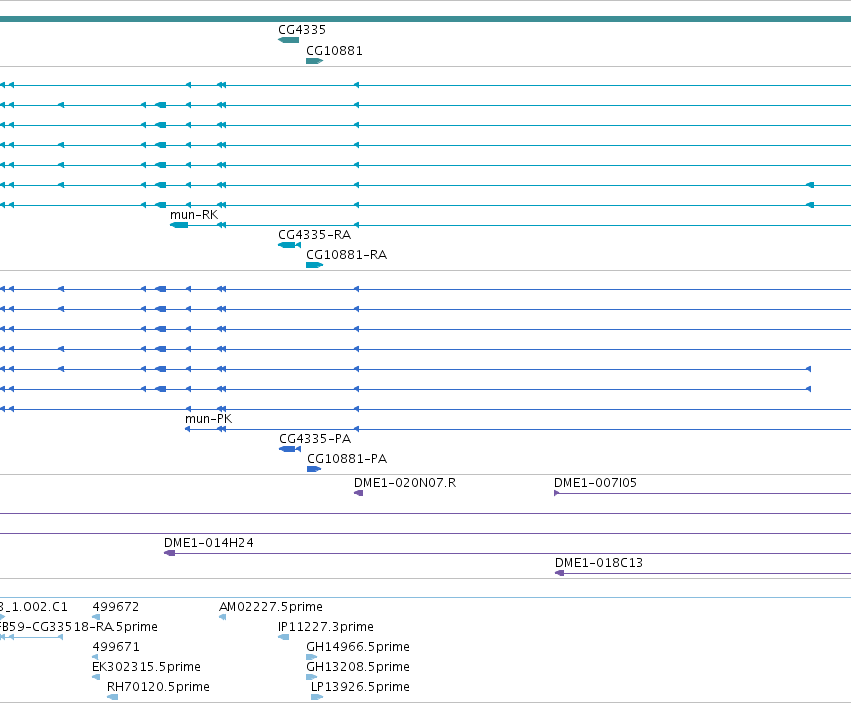This screenshot has width=851, height=703.
Task: Select the AM02227.5prime EST label
Action: tap(271, 606)
